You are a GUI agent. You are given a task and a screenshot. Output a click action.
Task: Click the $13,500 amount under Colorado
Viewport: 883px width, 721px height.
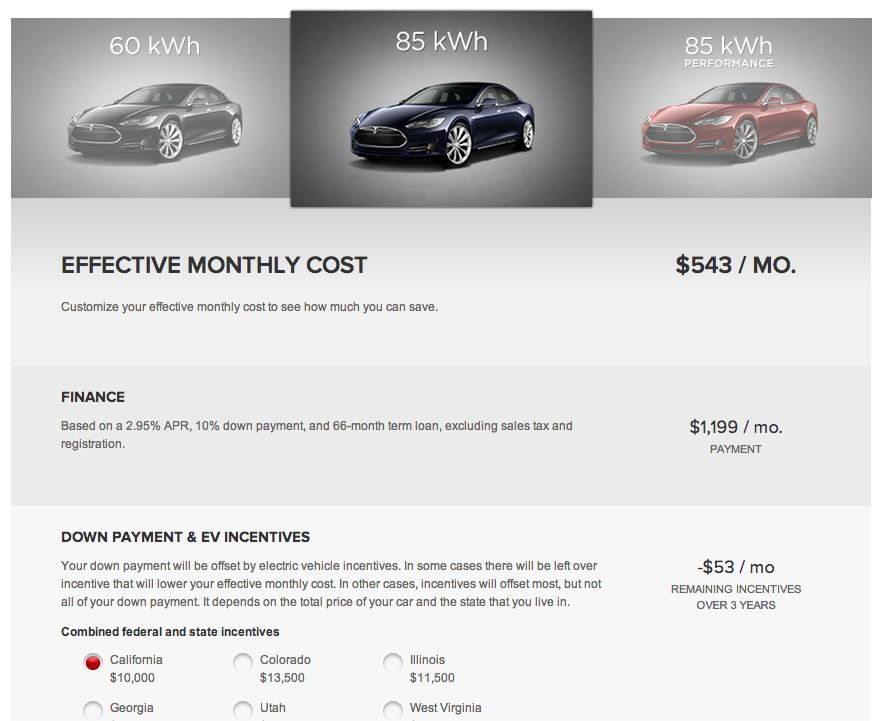282,678
